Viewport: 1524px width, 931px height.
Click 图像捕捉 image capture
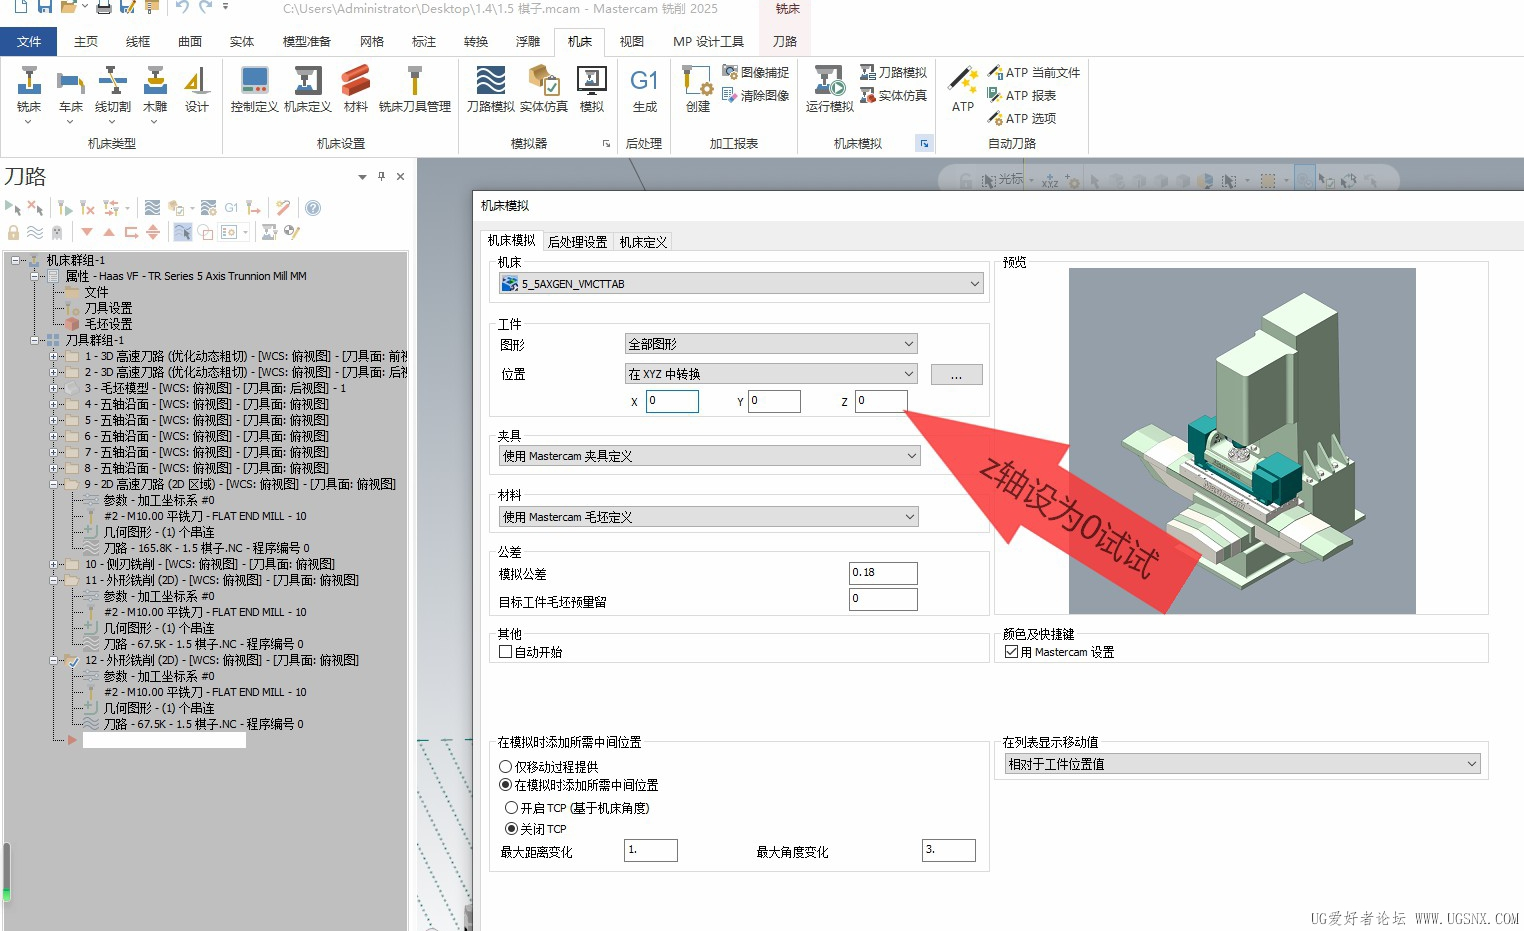coord(756,72)
